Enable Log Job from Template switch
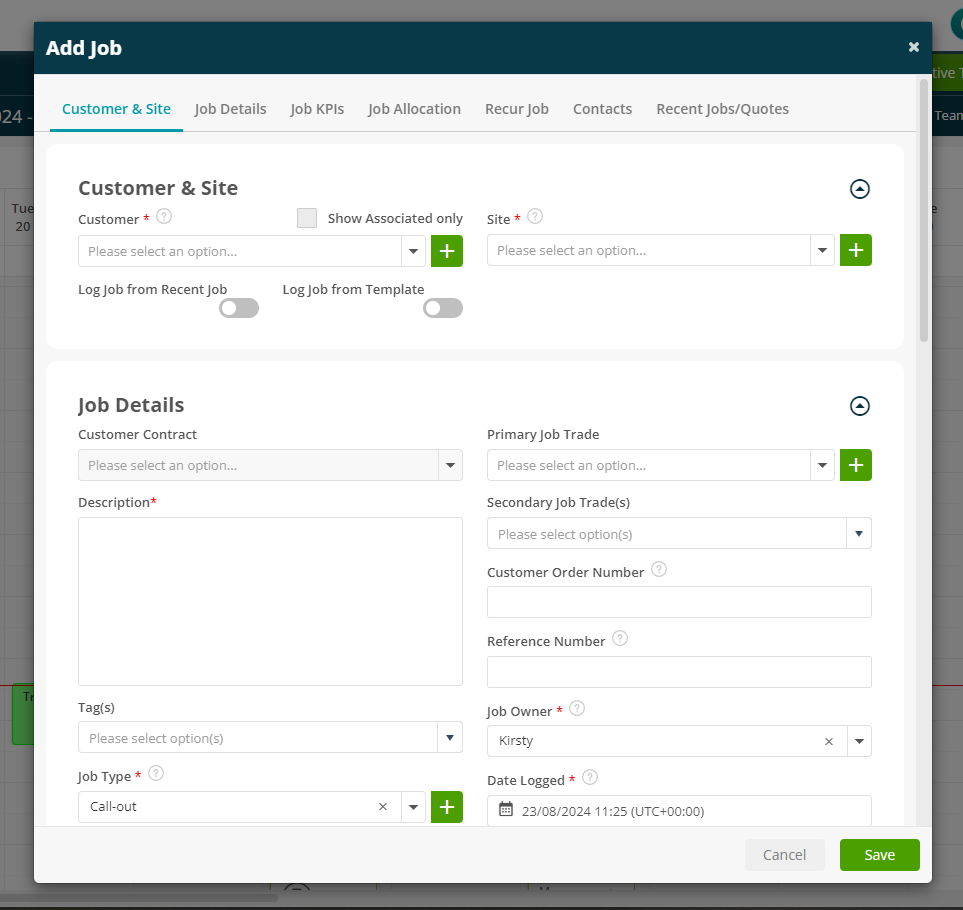963x910 pixels. pyautogui.click(x=443, y=308)
